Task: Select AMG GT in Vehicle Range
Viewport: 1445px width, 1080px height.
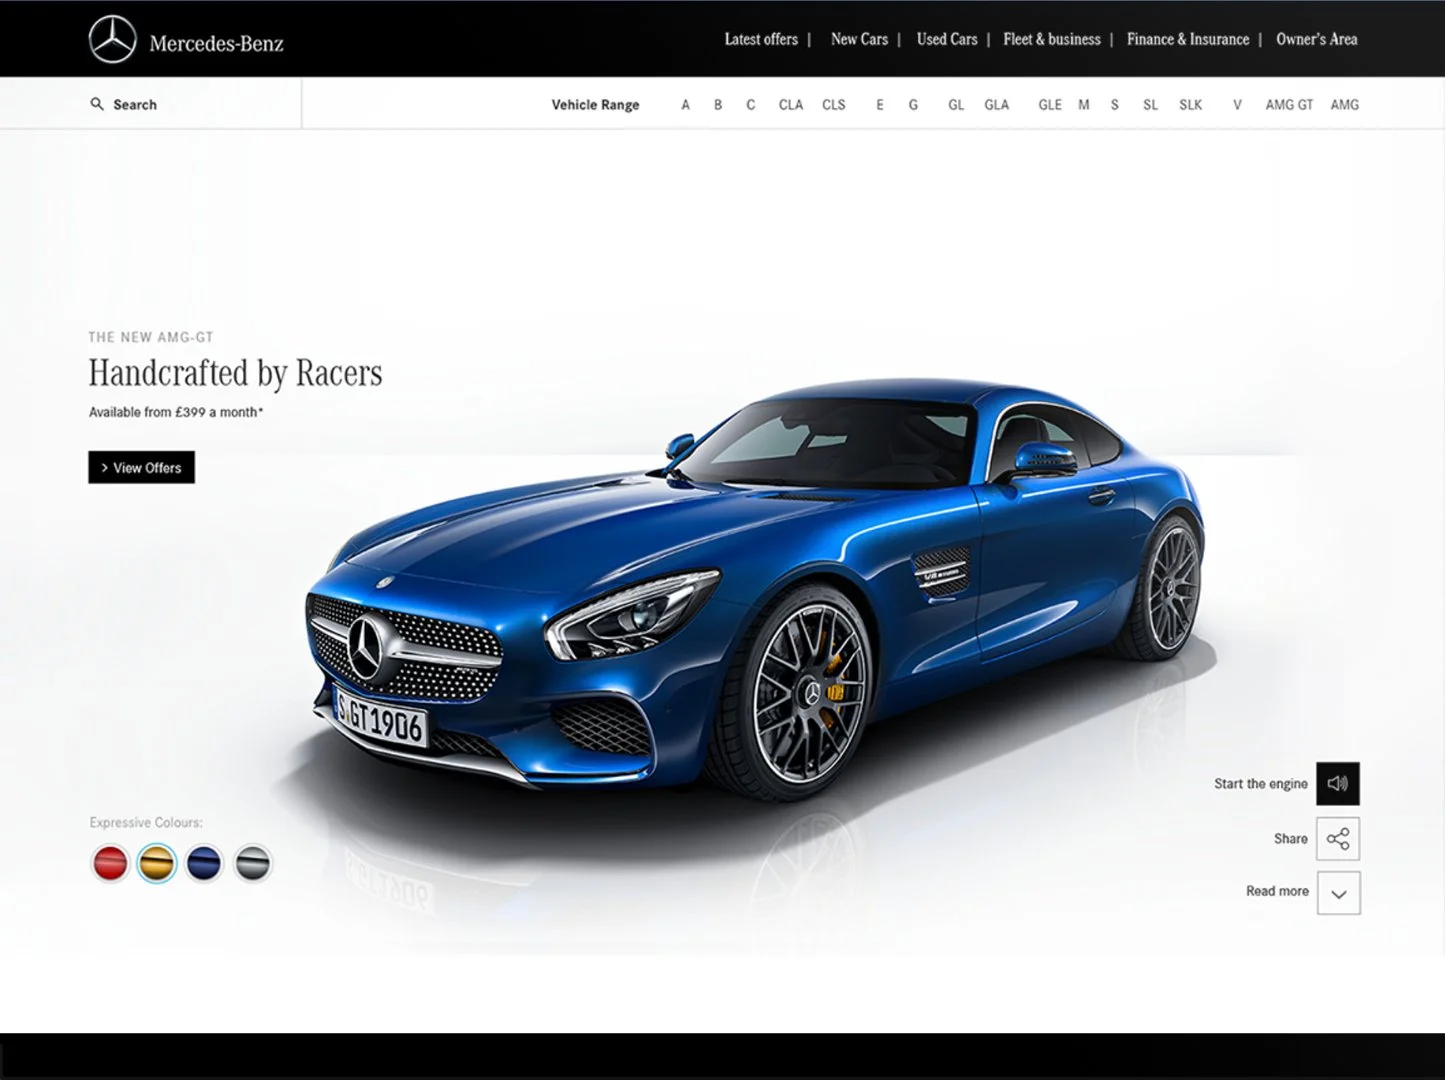Action: coord(1289,105)
